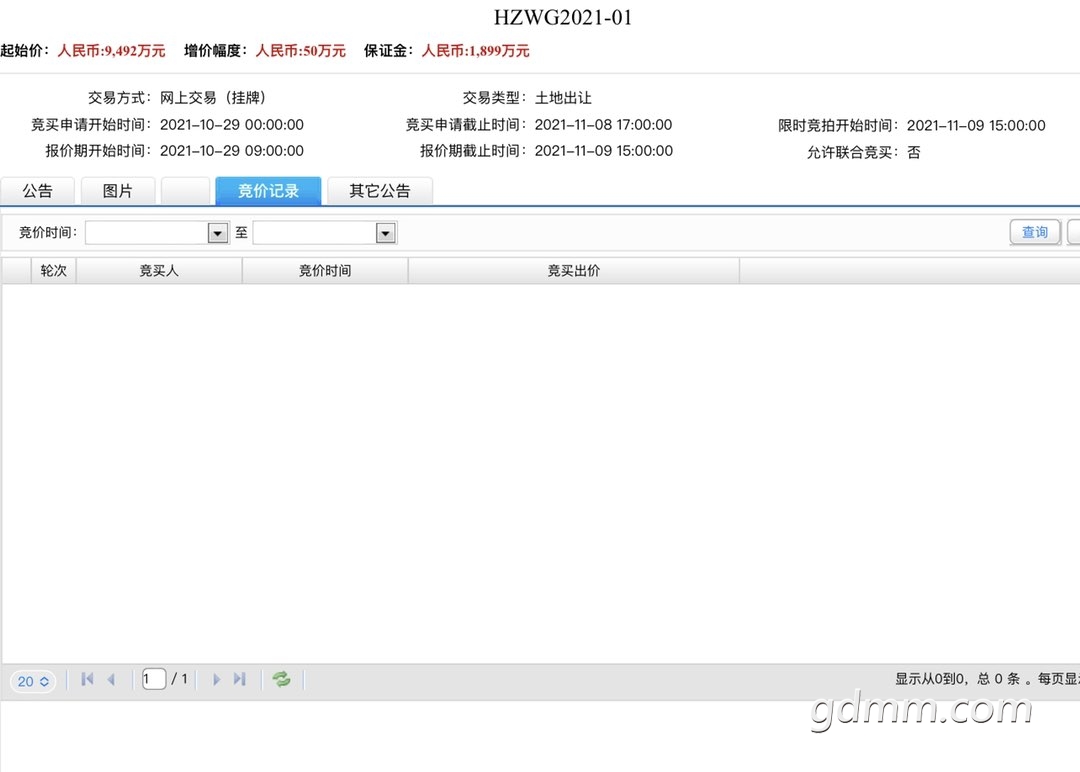Sort by the 竞价时间 column header
Viewport: 1080px width, 772px height.
point(325,271)
